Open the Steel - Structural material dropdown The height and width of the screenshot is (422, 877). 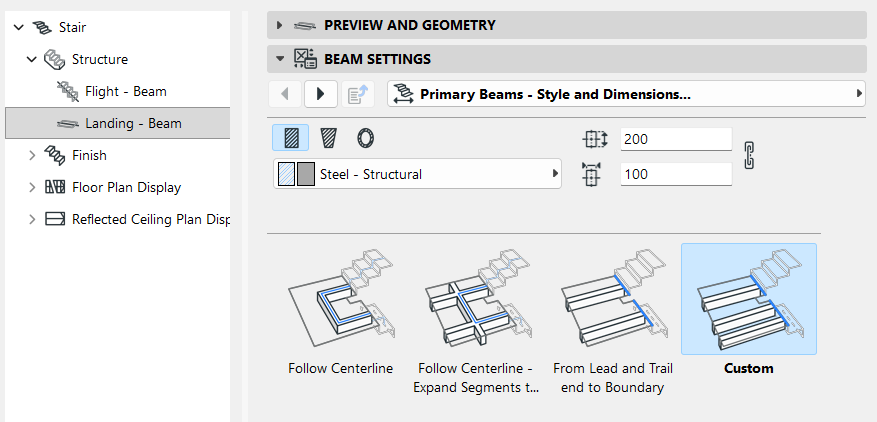(x=417, y=174)
